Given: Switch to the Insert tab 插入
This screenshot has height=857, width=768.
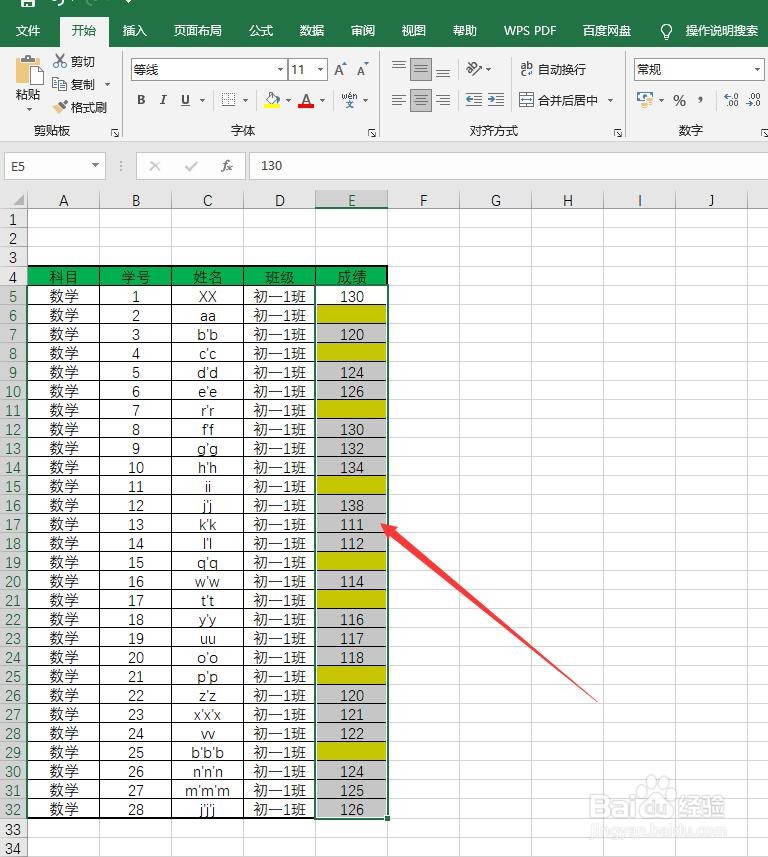Looking at the screenshot, I should click(x=134, y=31).
